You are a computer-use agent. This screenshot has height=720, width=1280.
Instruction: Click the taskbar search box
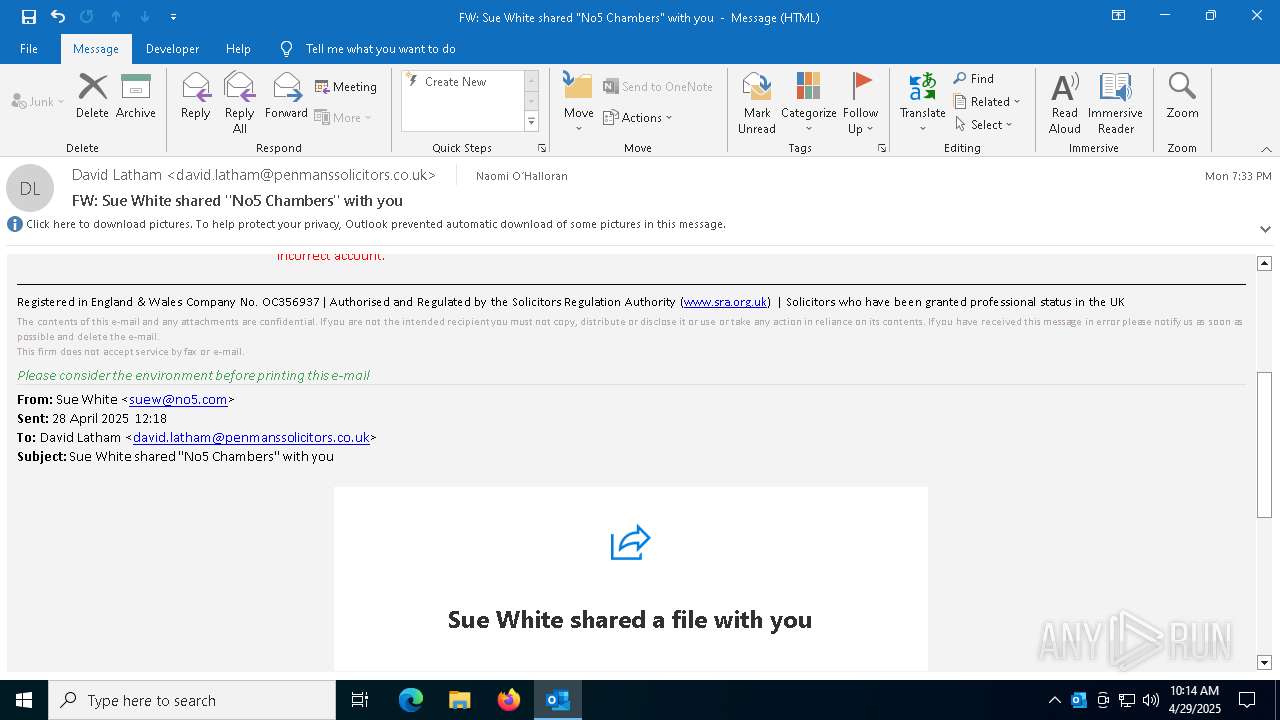(x=192, y=700)
